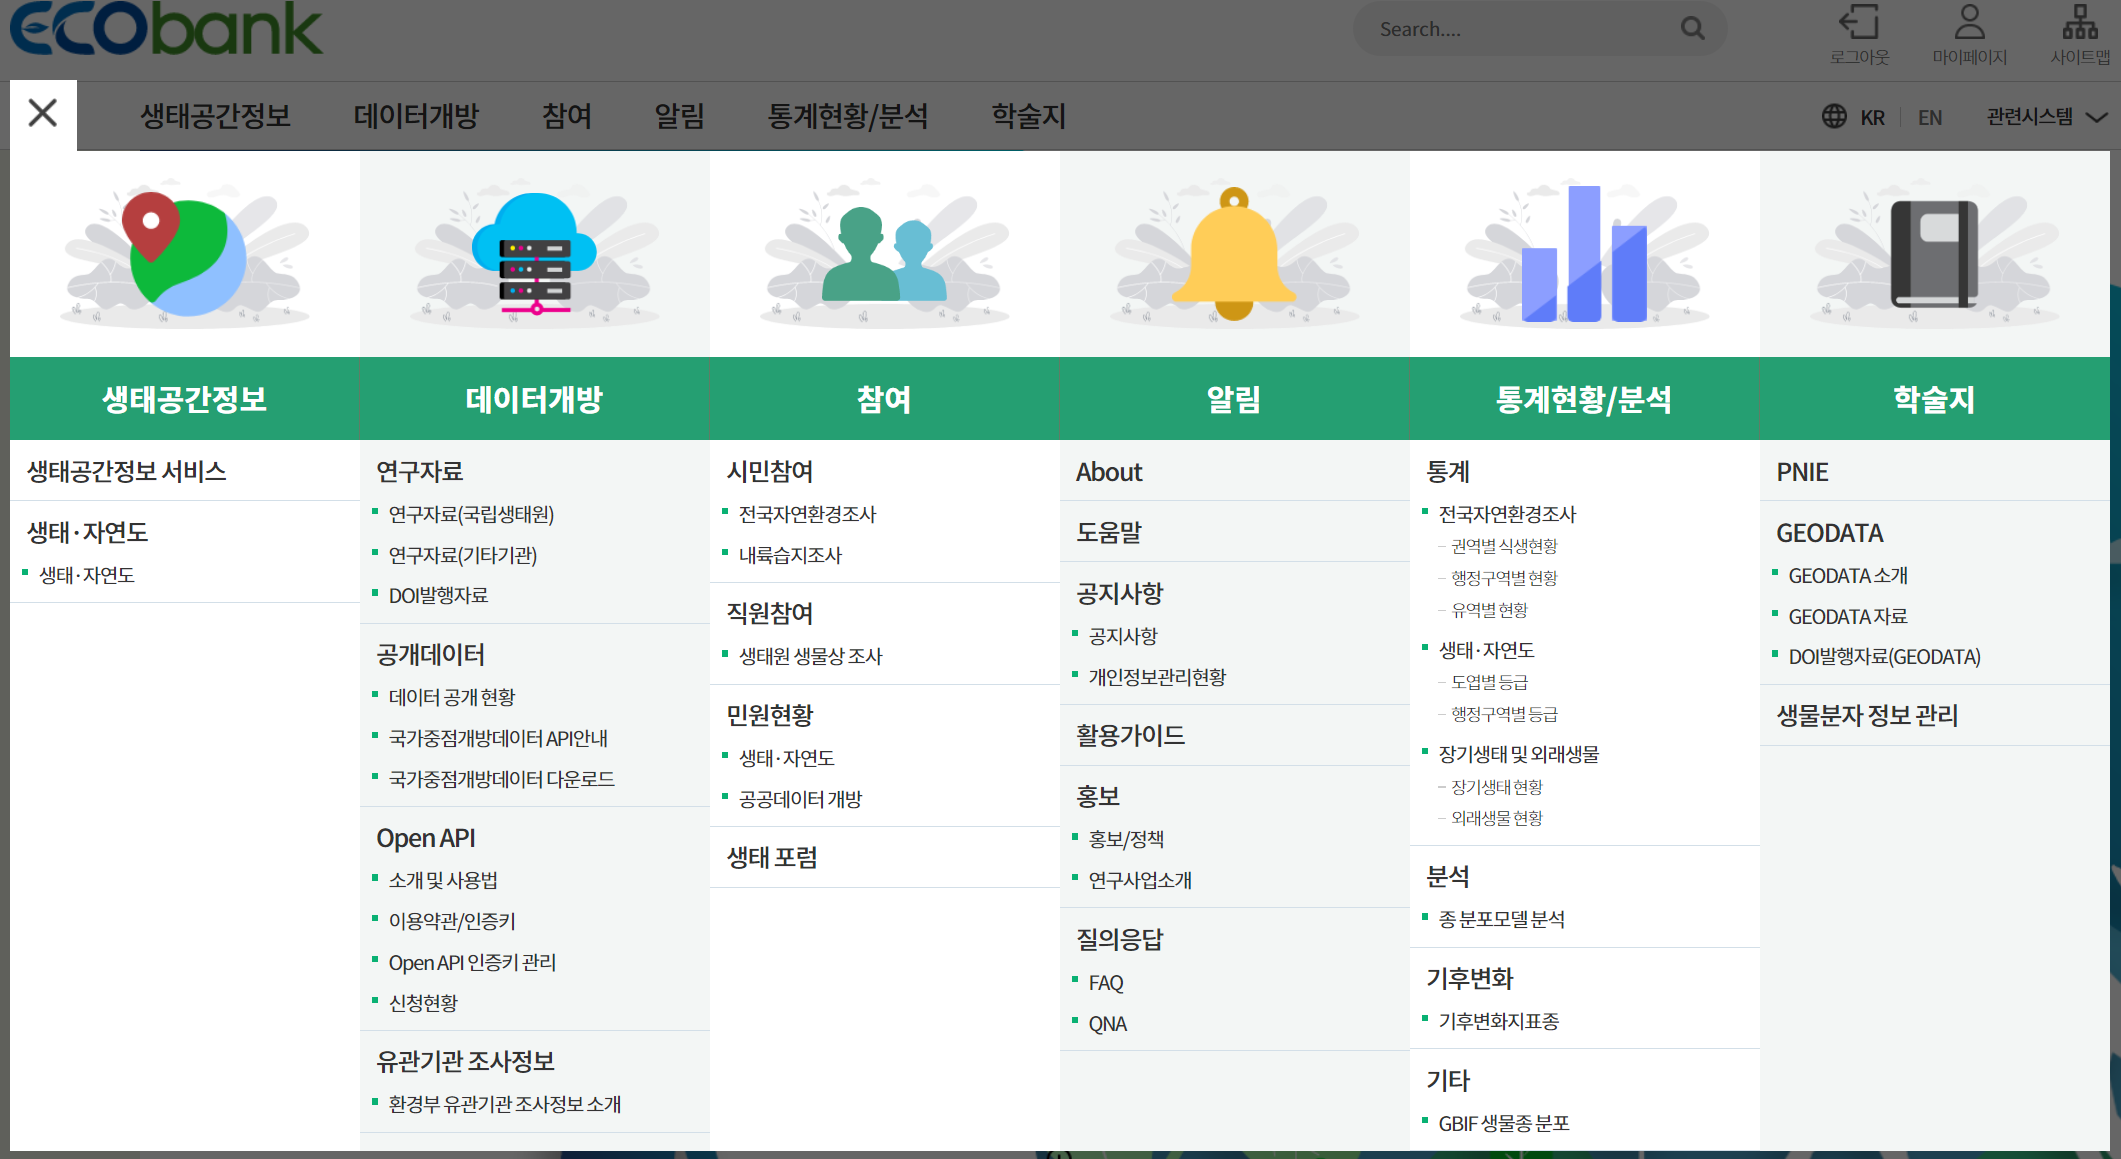Switch language to KR
Screen dimensions: 2121x1159
(x=1872, y=118)
